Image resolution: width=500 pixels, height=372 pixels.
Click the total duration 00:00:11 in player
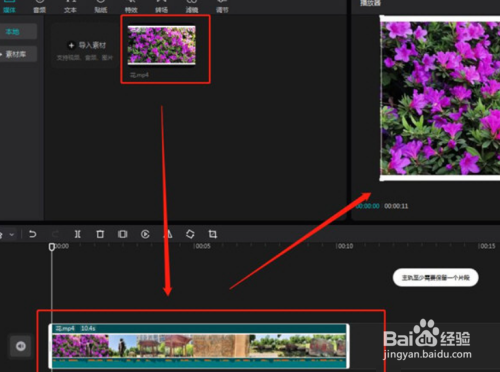click(396, 206)
